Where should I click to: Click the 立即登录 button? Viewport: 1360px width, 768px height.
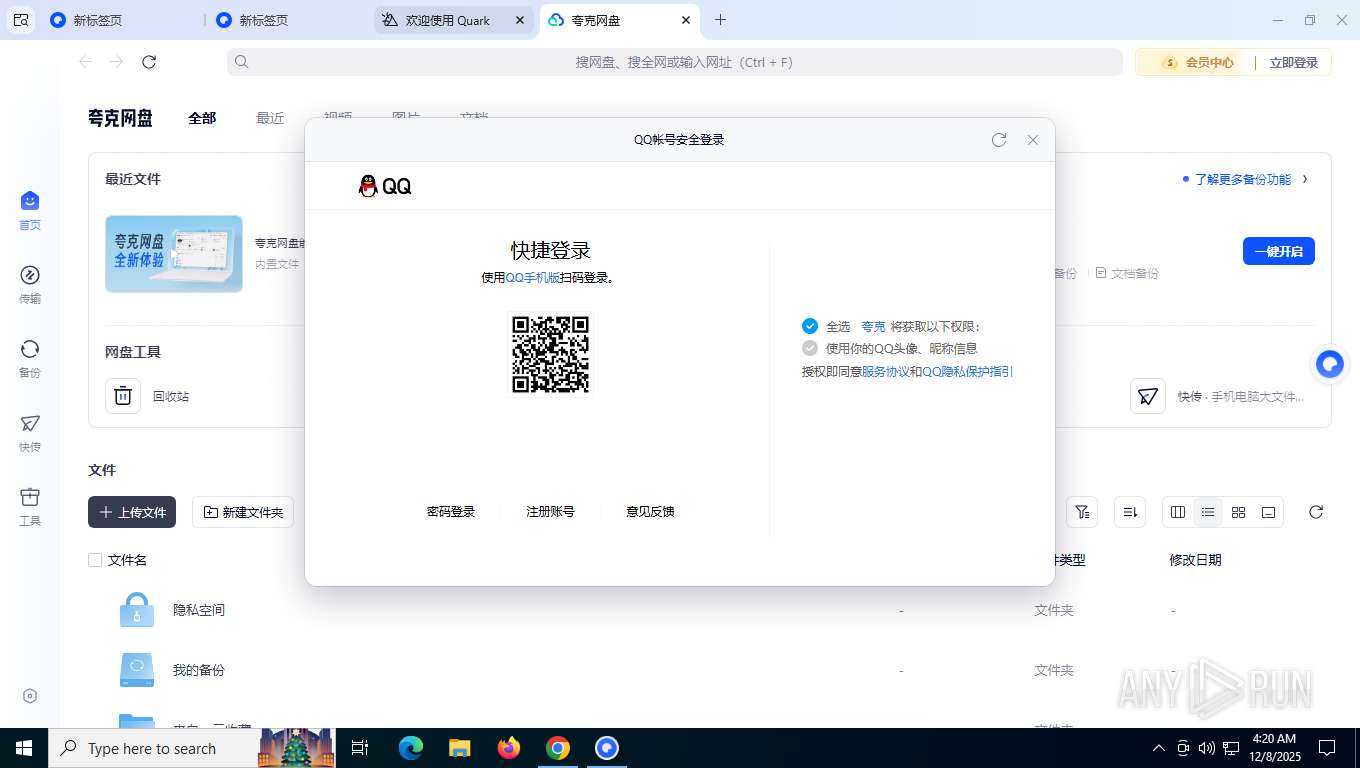point(1294,62)
